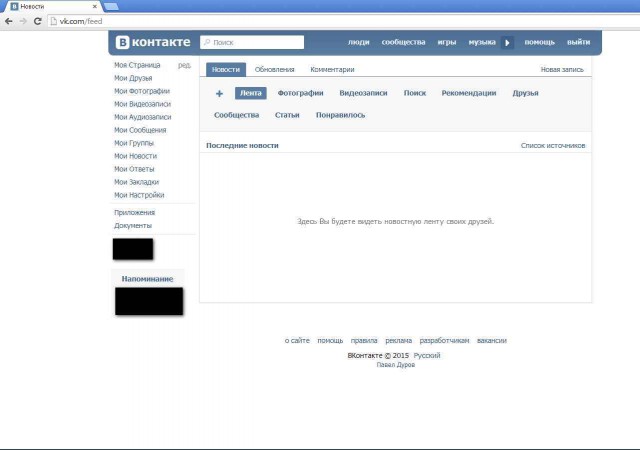Select the Фотографии filter
This screenshot has height=450, width=640.
pyautogui.click(x=300, y=93)
